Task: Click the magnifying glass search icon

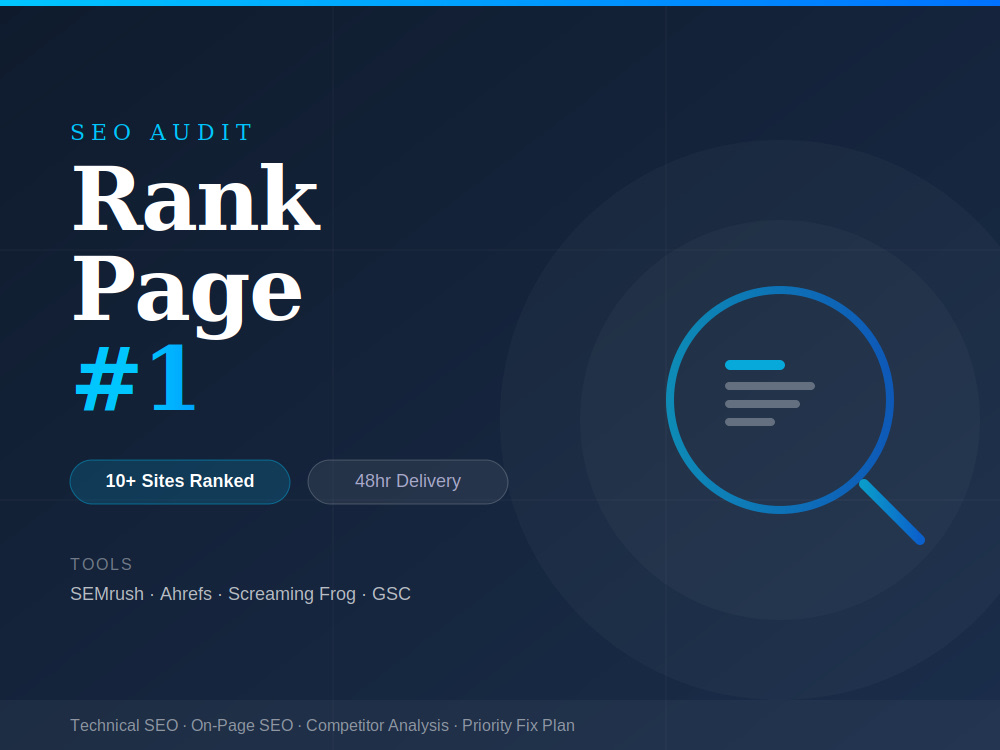Action: point(794,415)
